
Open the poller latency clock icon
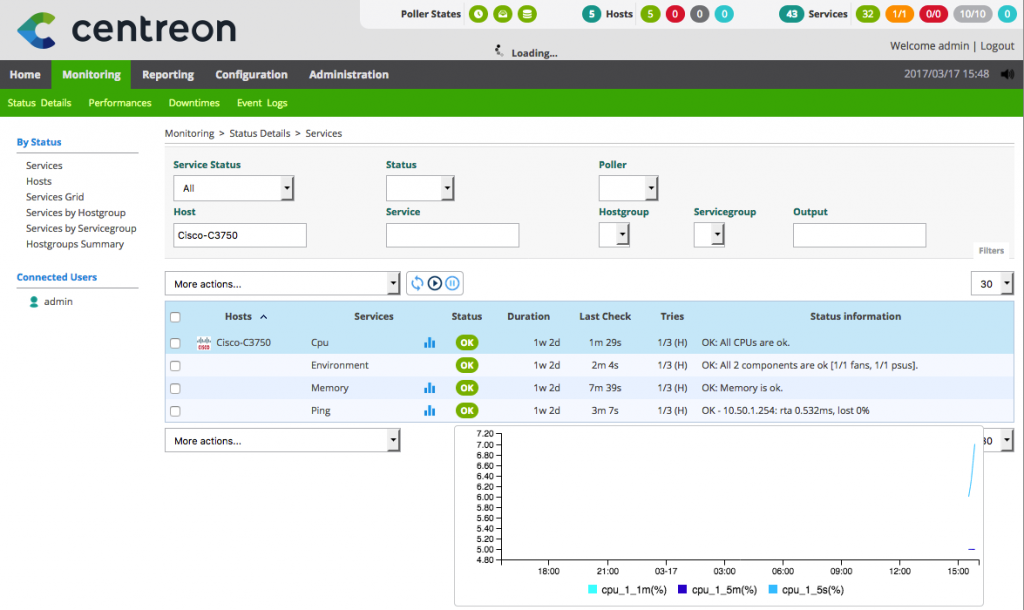[478, 14]
